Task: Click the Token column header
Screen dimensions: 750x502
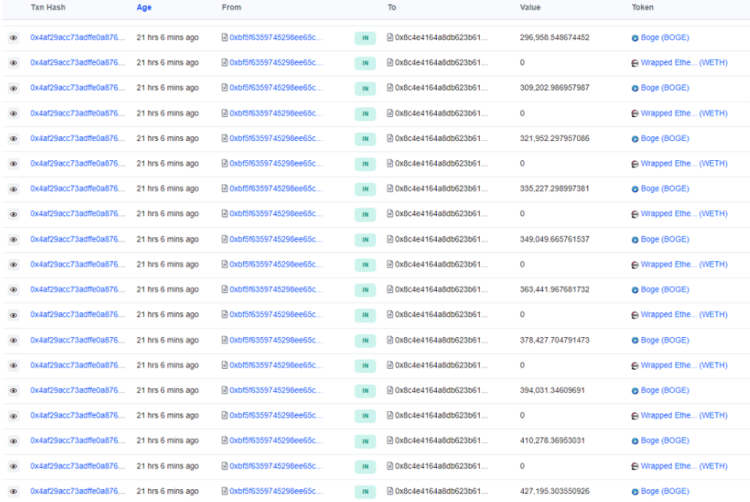Action: (642, 7)
